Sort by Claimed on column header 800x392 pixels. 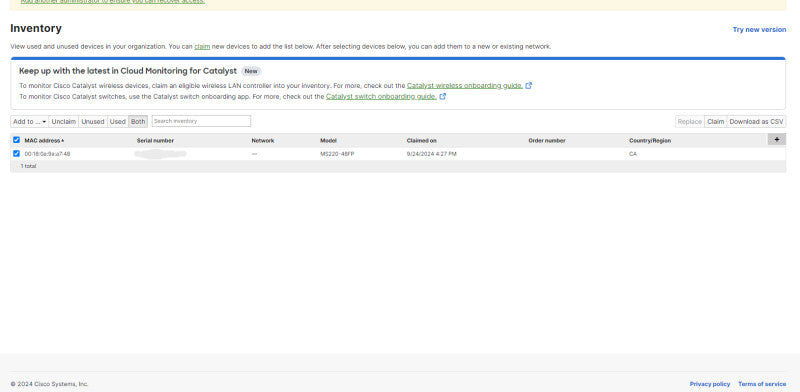click(421, 140)
